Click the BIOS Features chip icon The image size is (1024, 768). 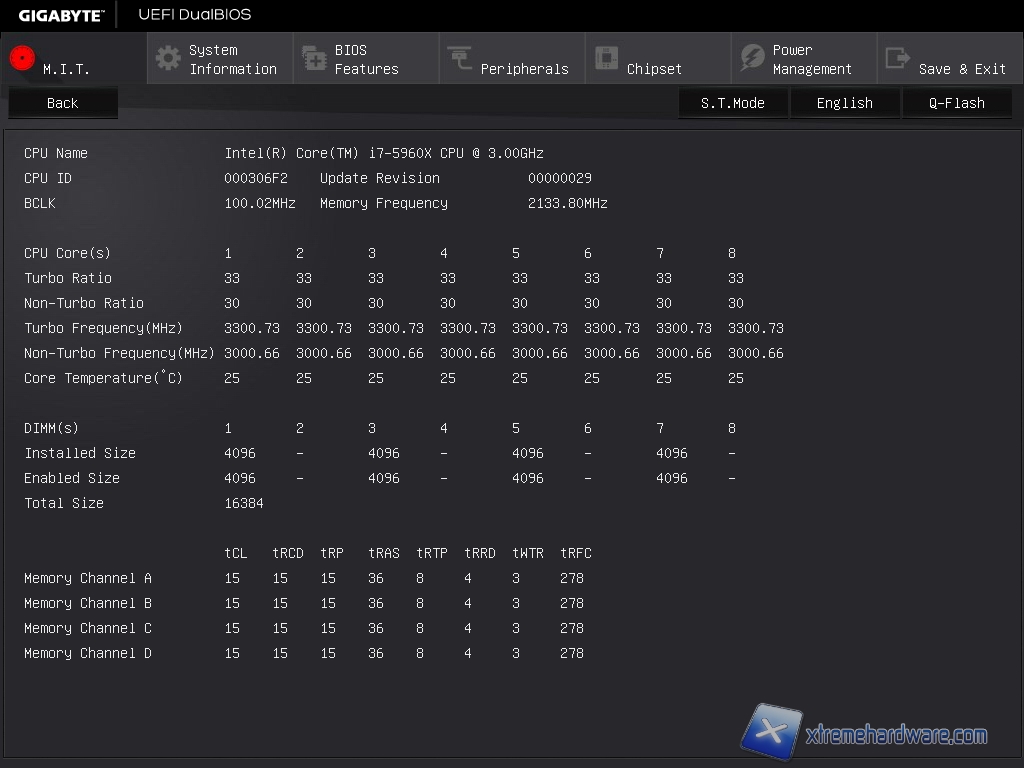coord(314,59)
